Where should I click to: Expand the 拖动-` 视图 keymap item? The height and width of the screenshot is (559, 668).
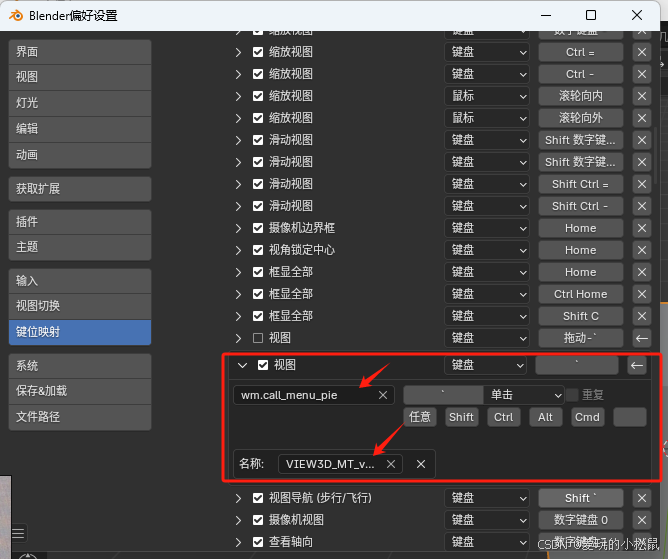point(238,338)
